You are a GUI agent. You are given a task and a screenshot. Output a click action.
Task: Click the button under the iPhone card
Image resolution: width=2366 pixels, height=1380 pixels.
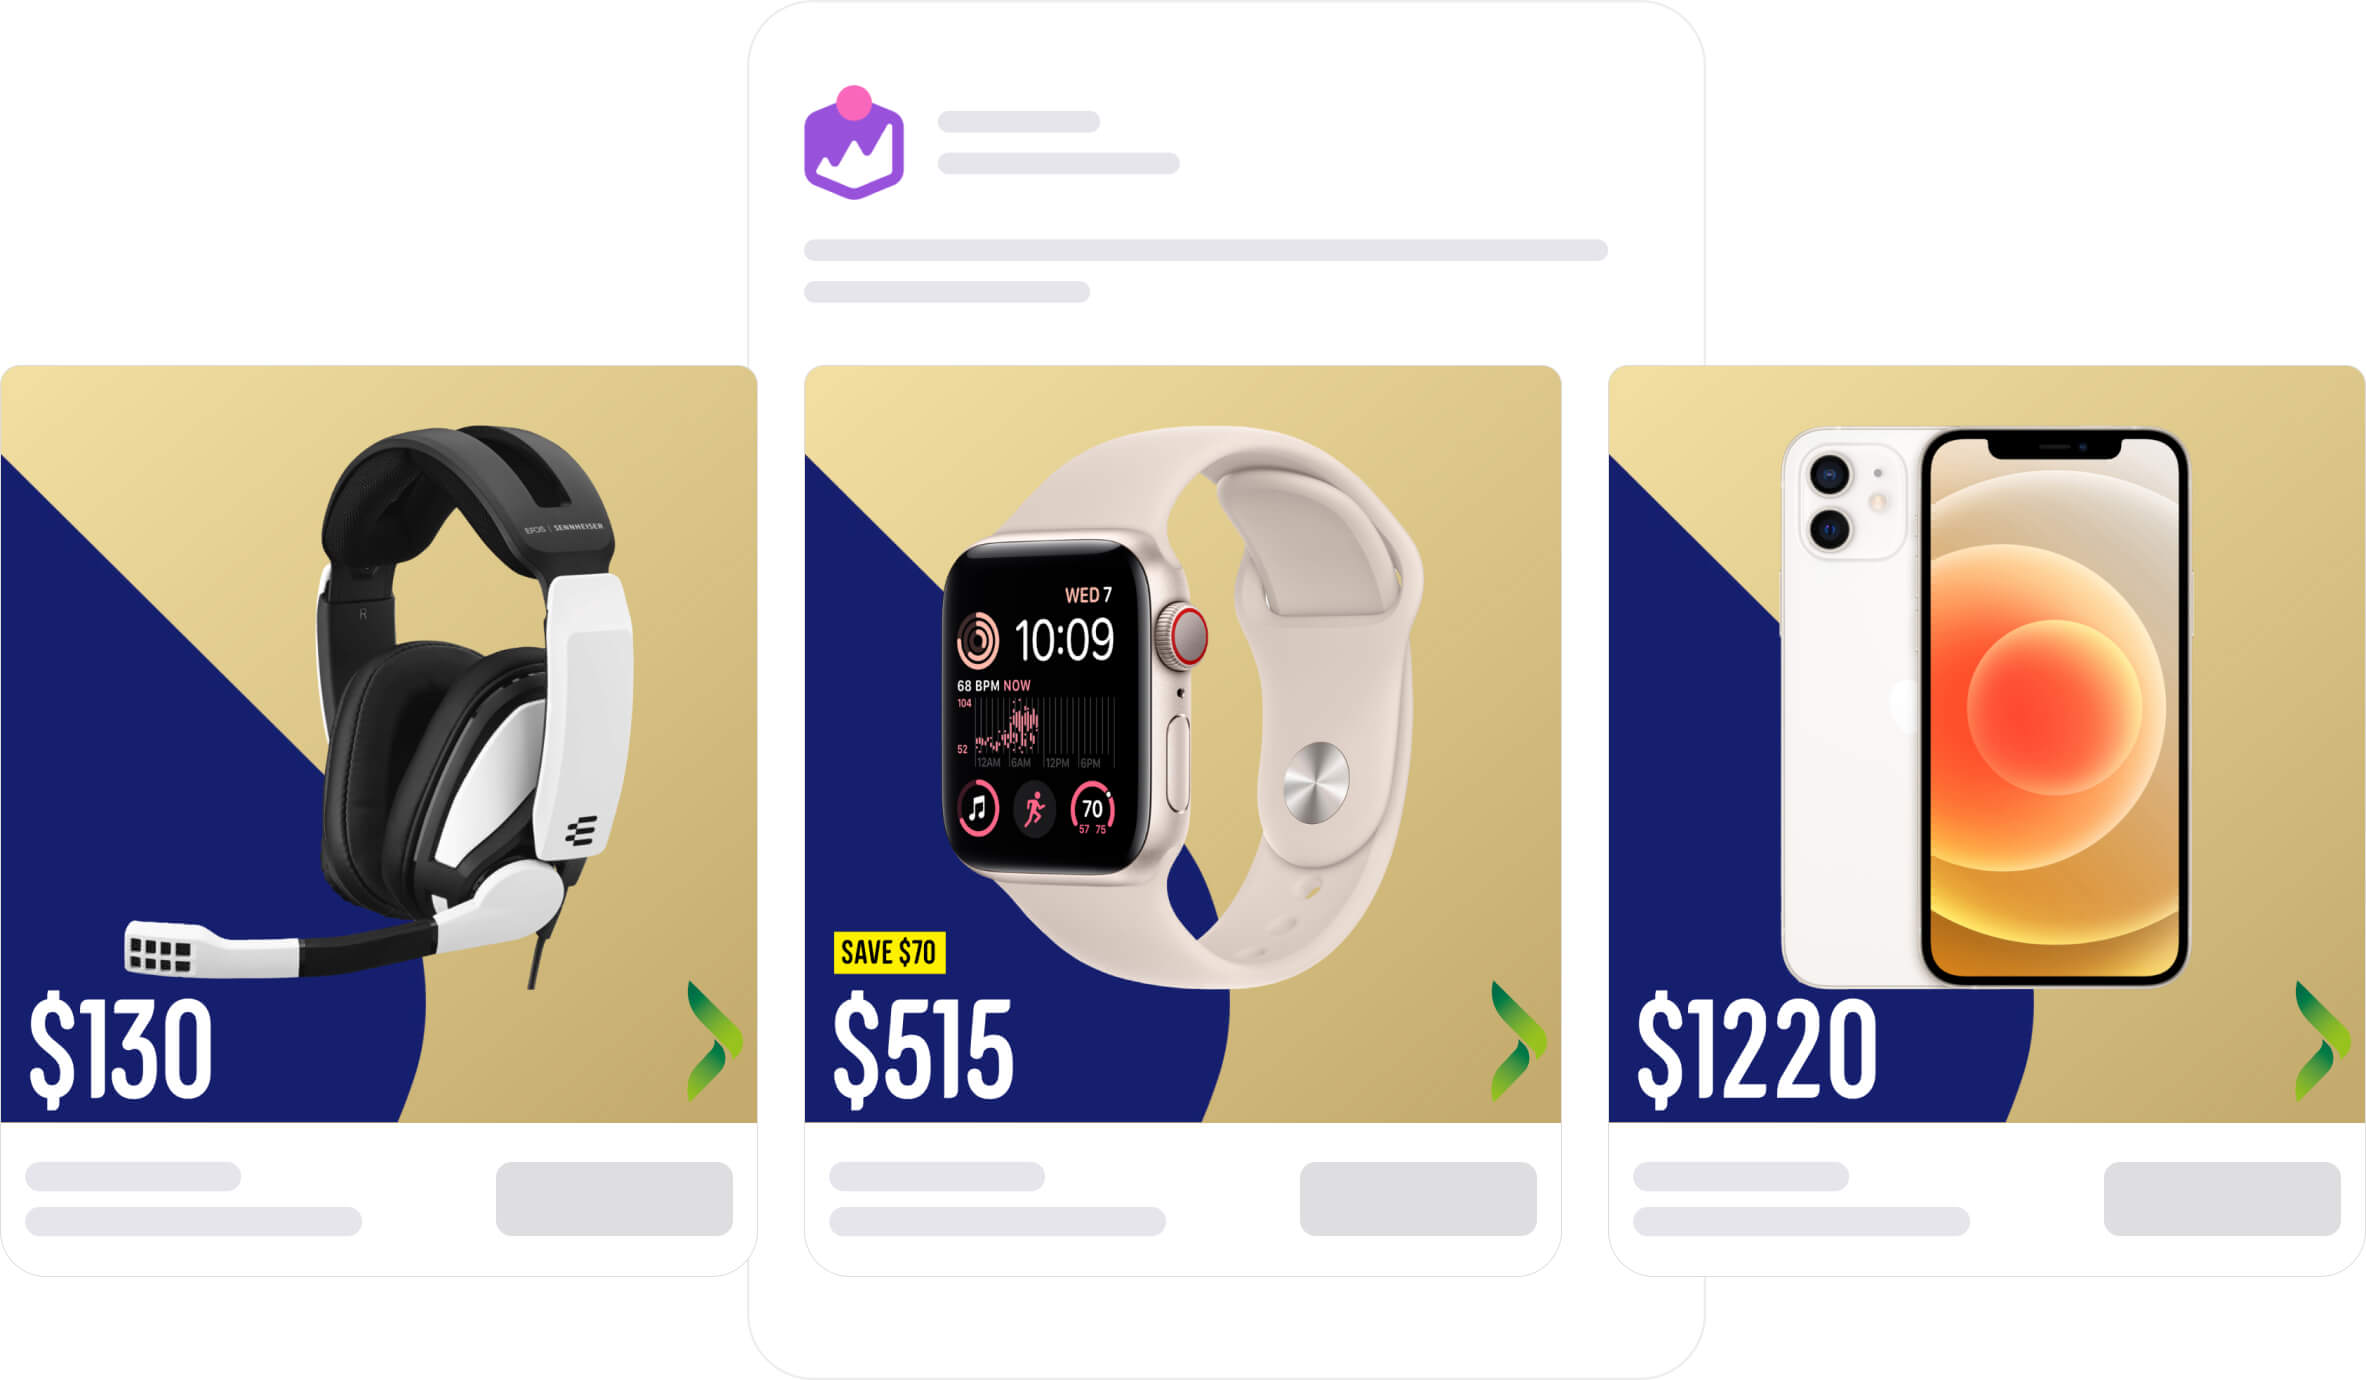pos(2222,1198)
